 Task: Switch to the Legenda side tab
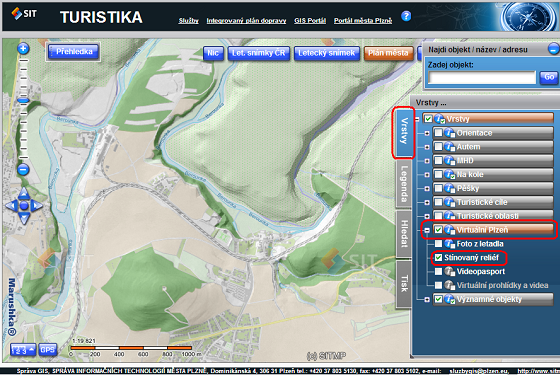tap(404, 184)
